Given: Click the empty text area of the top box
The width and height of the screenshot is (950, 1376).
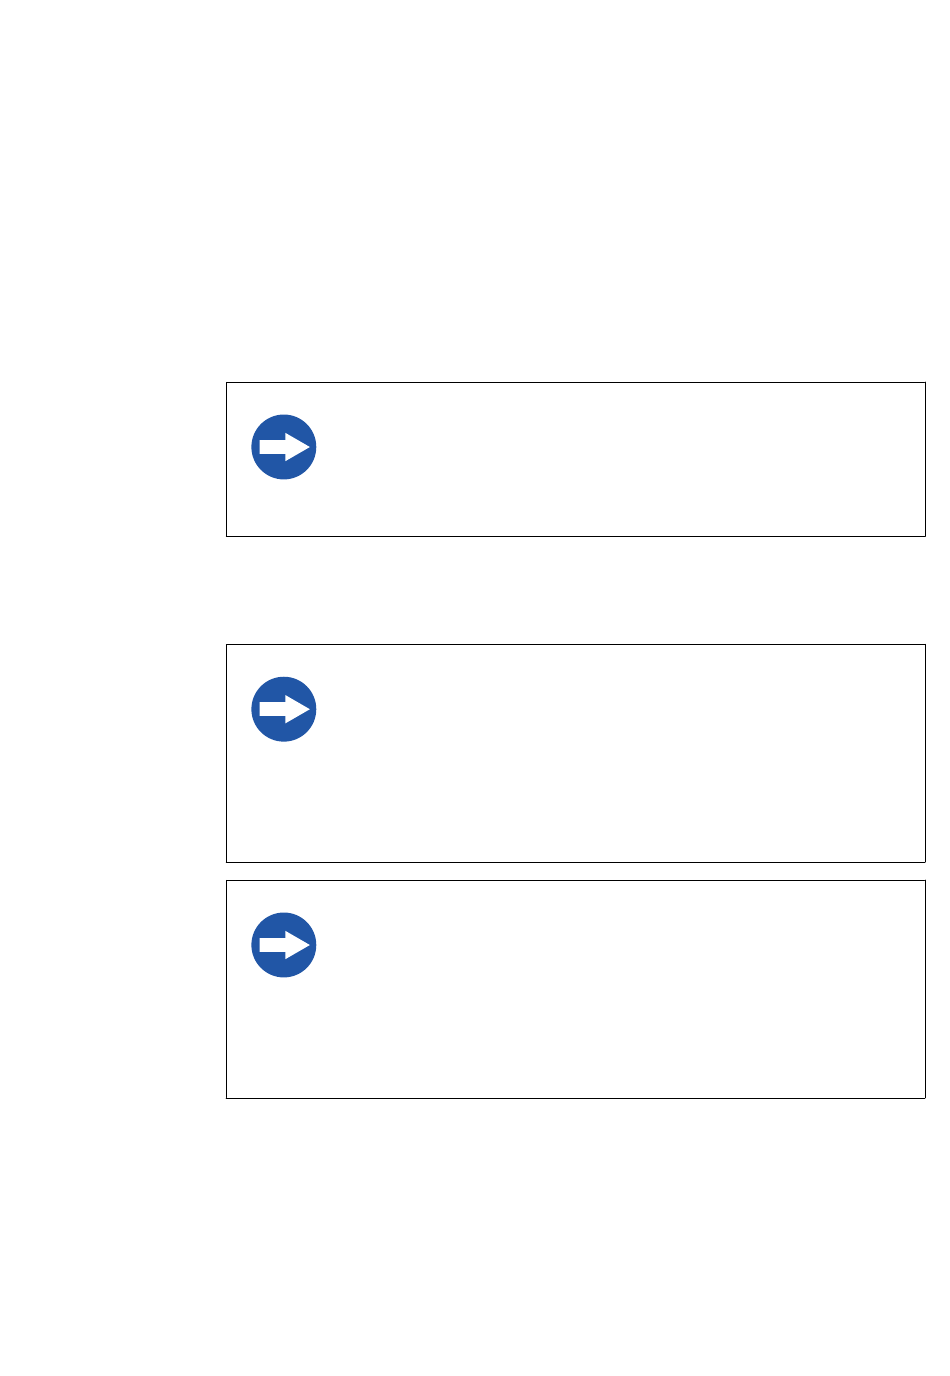Looking at the screenshot, I should point(620,460).
